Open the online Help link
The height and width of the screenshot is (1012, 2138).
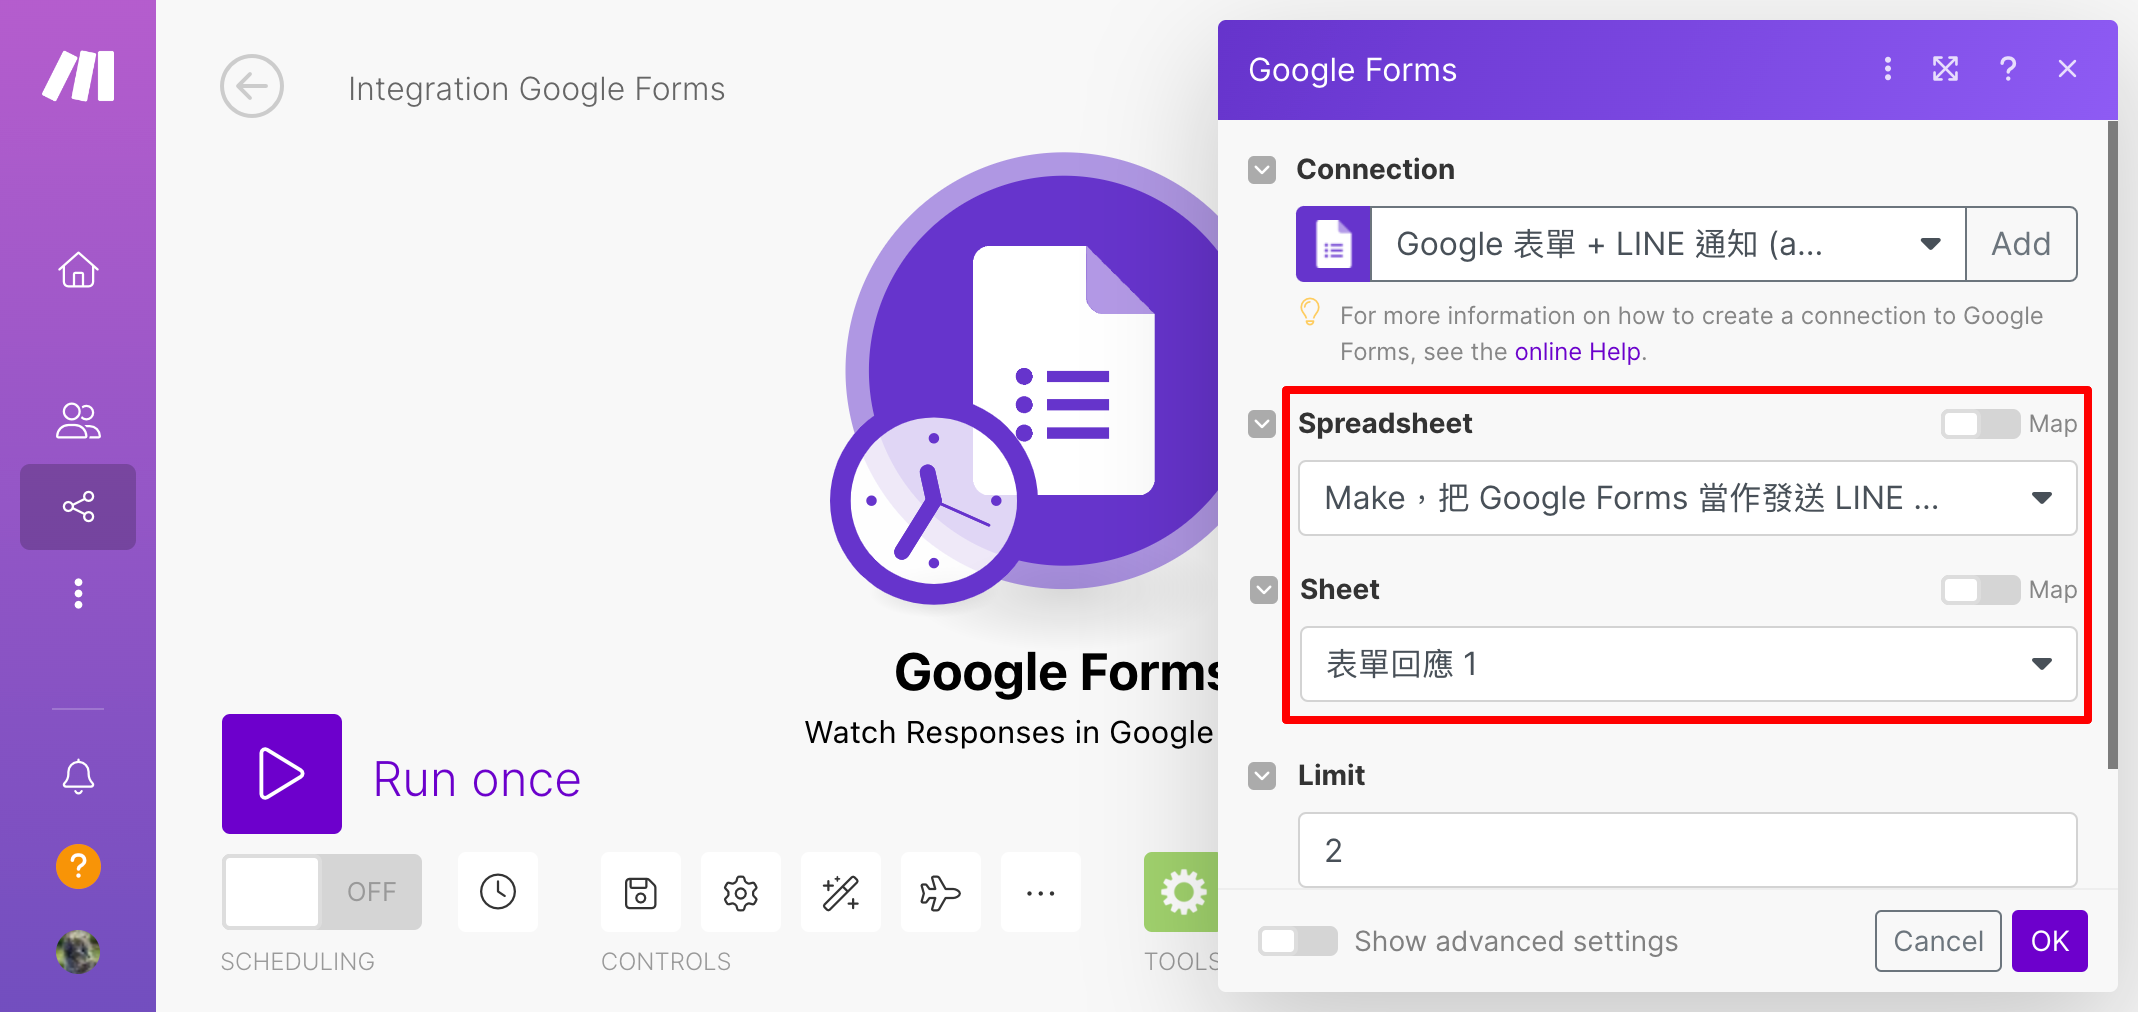coord(1577,352)
